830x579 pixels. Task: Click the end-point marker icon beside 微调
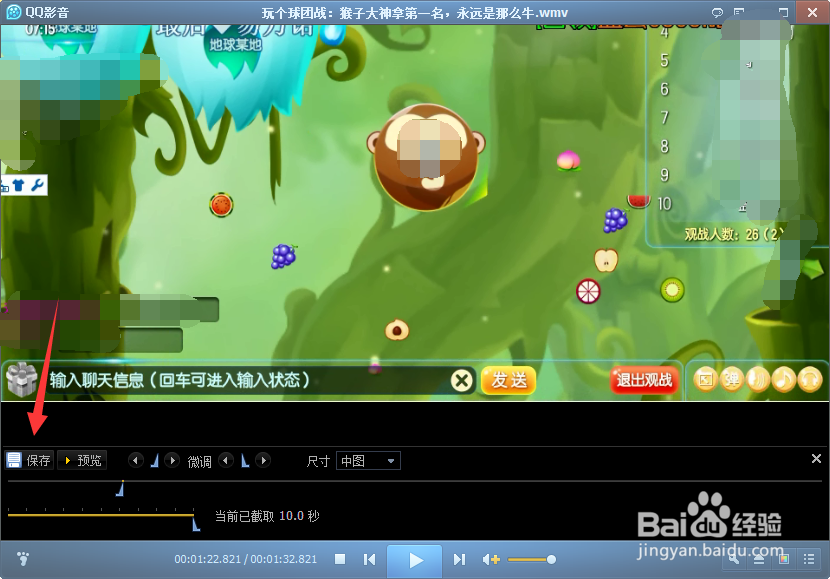tap(245, 460)
